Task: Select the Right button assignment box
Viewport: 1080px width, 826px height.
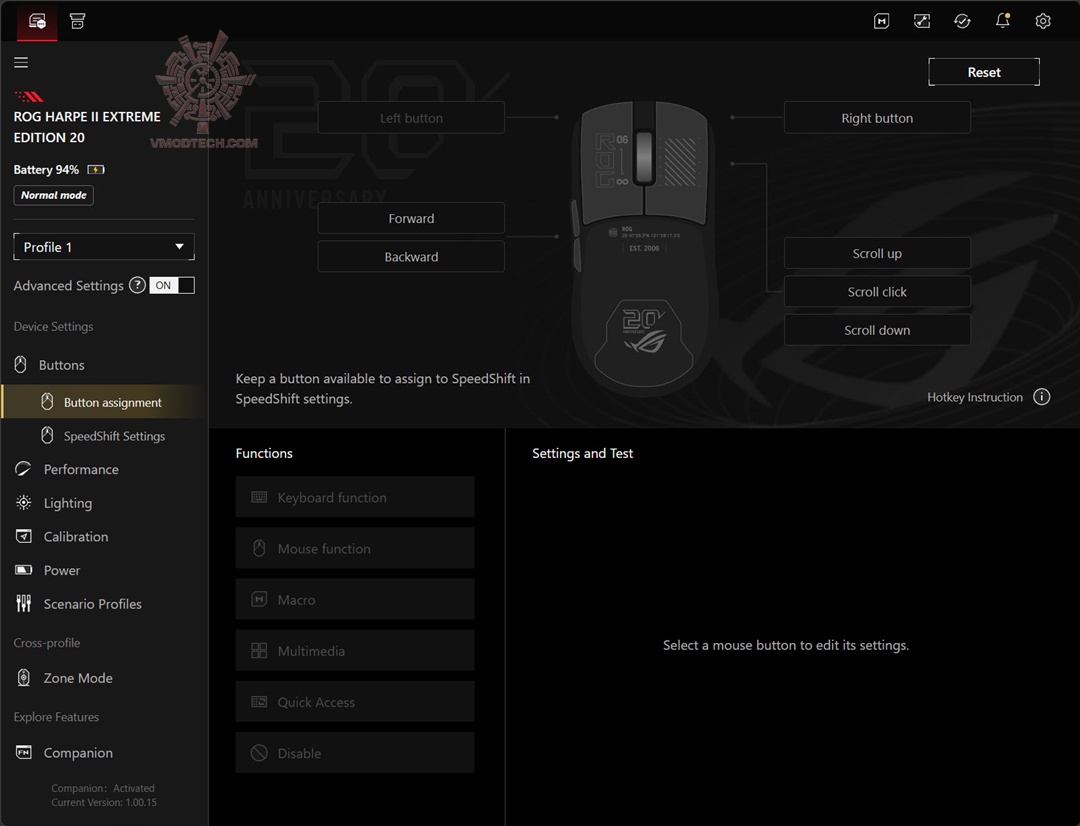Action: pos(877,118)
